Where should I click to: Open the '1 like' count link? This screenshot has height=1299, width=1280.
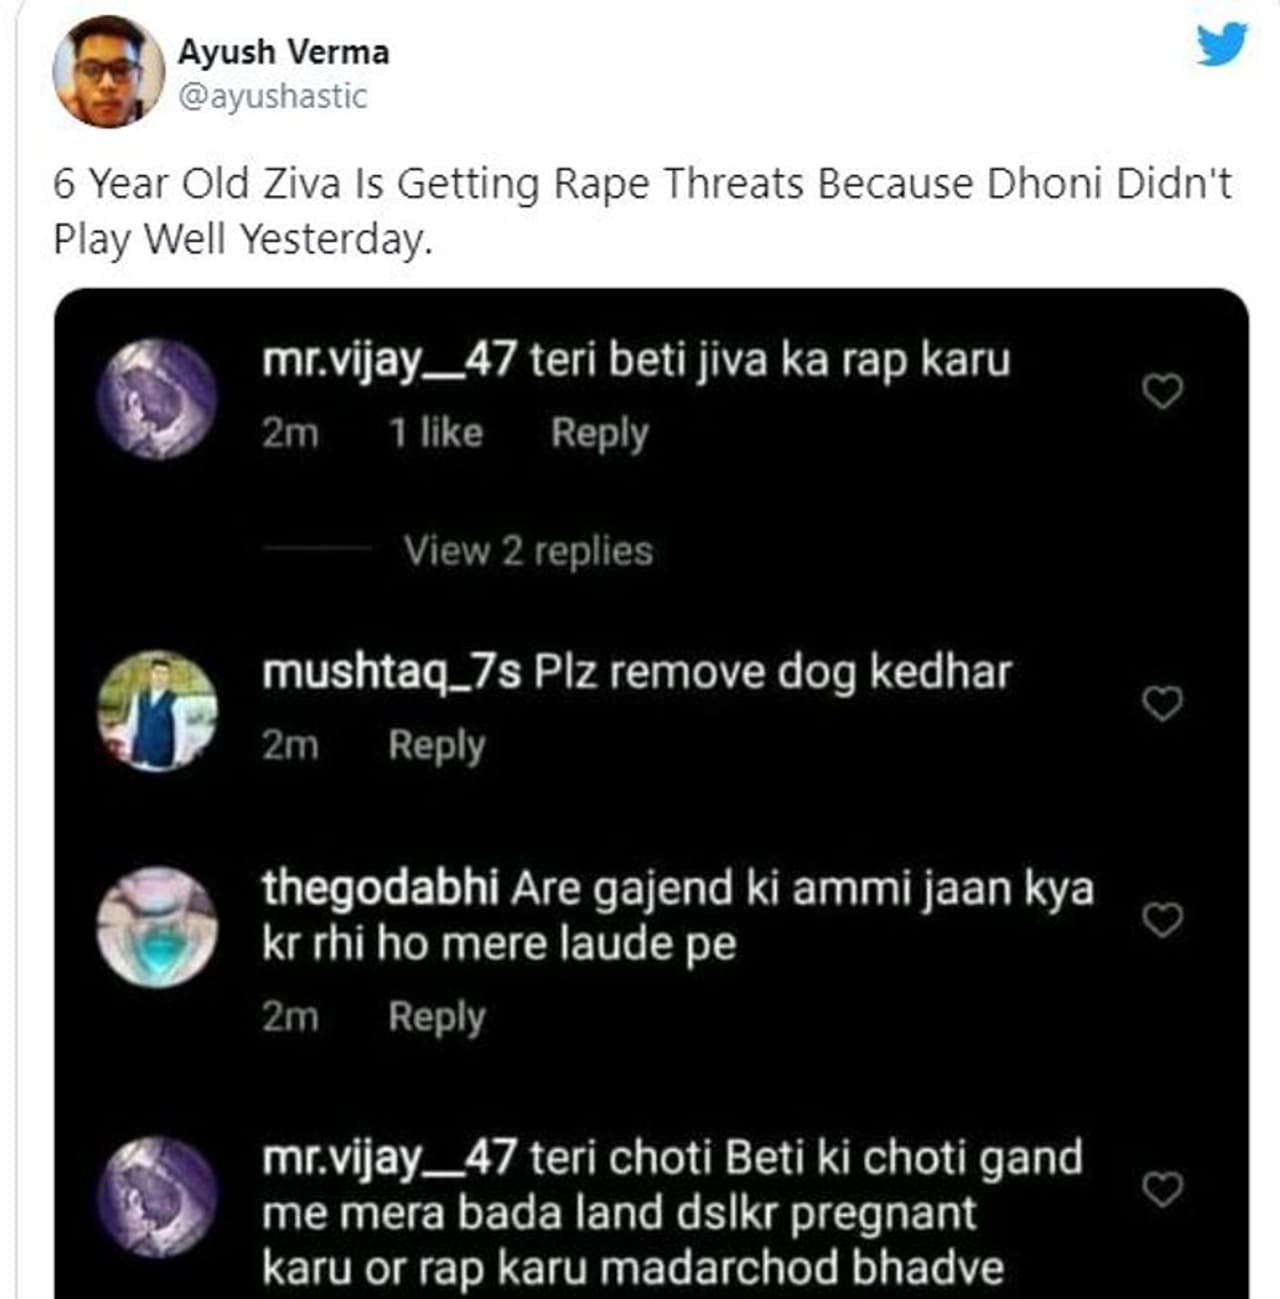coord(436,433)
